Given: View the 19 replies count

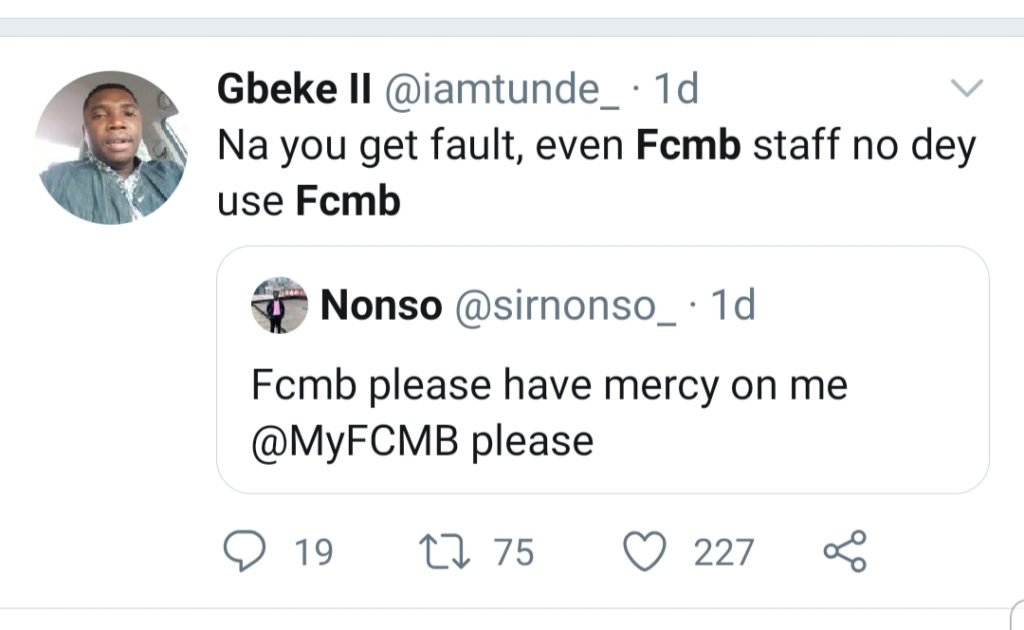Looking at the screenshot, I should (x=316, y=552).
